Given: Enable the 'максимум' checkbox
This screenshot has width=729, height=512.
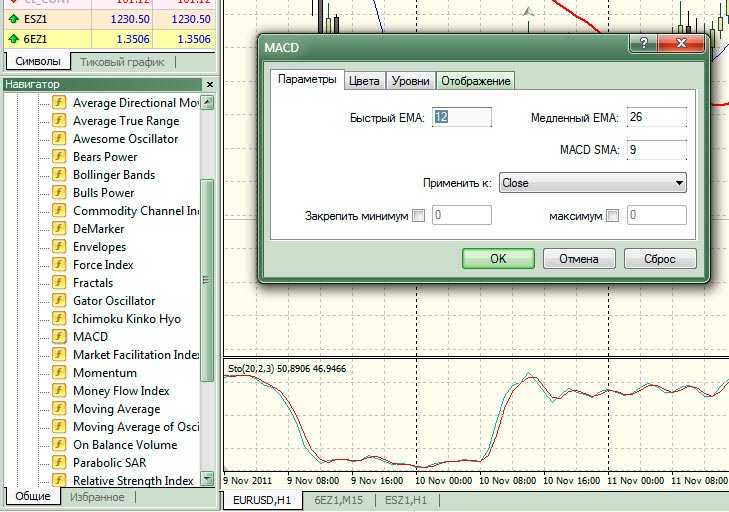Looking at the screenshot, I should [612, 215].
